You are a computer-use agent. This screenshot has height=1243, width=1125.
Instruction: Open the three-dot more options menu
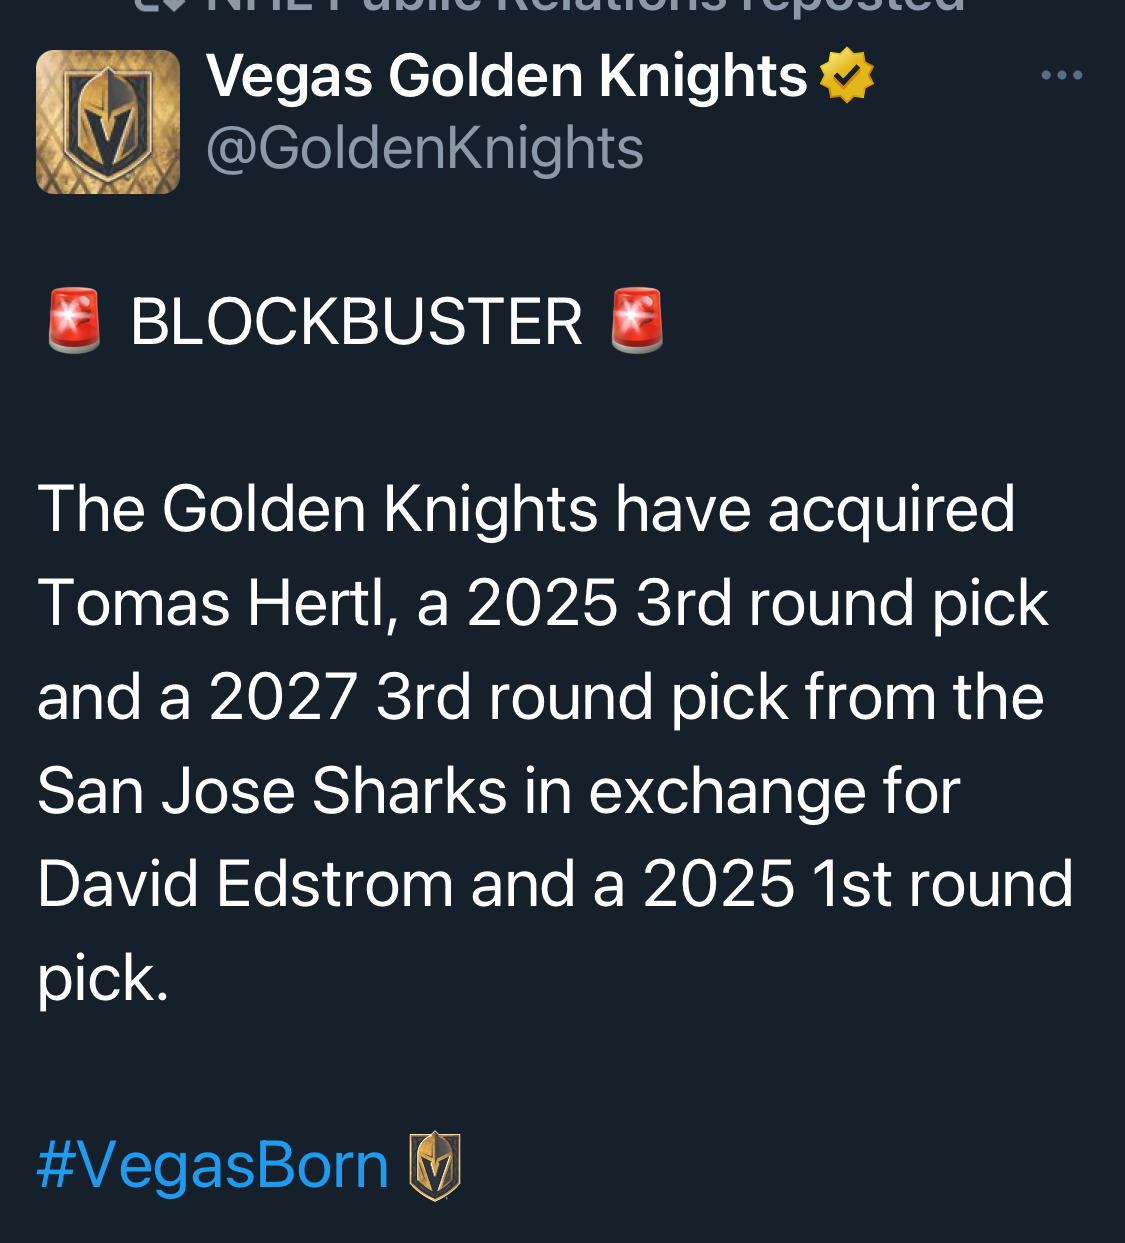pos(1061,76)
